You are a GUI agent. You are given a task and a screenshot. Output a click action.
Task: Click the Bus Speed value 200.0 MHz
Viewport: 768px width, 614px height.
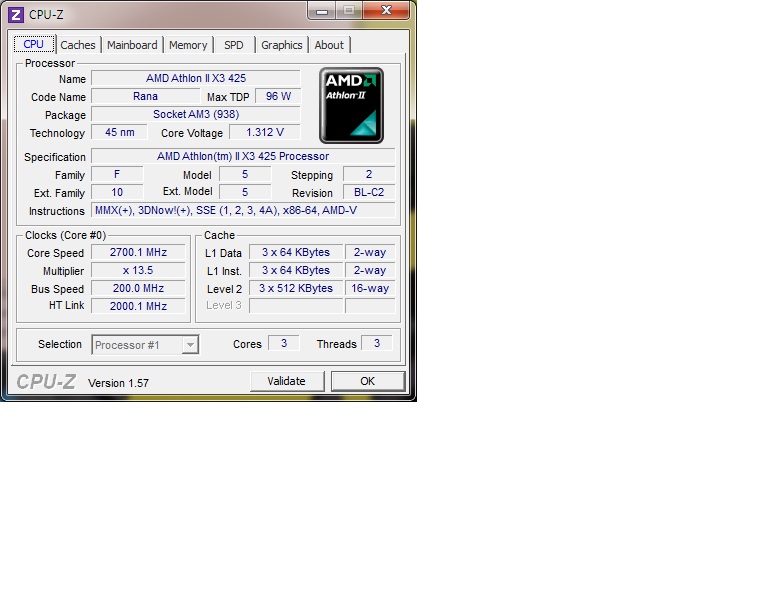[138, 288]
